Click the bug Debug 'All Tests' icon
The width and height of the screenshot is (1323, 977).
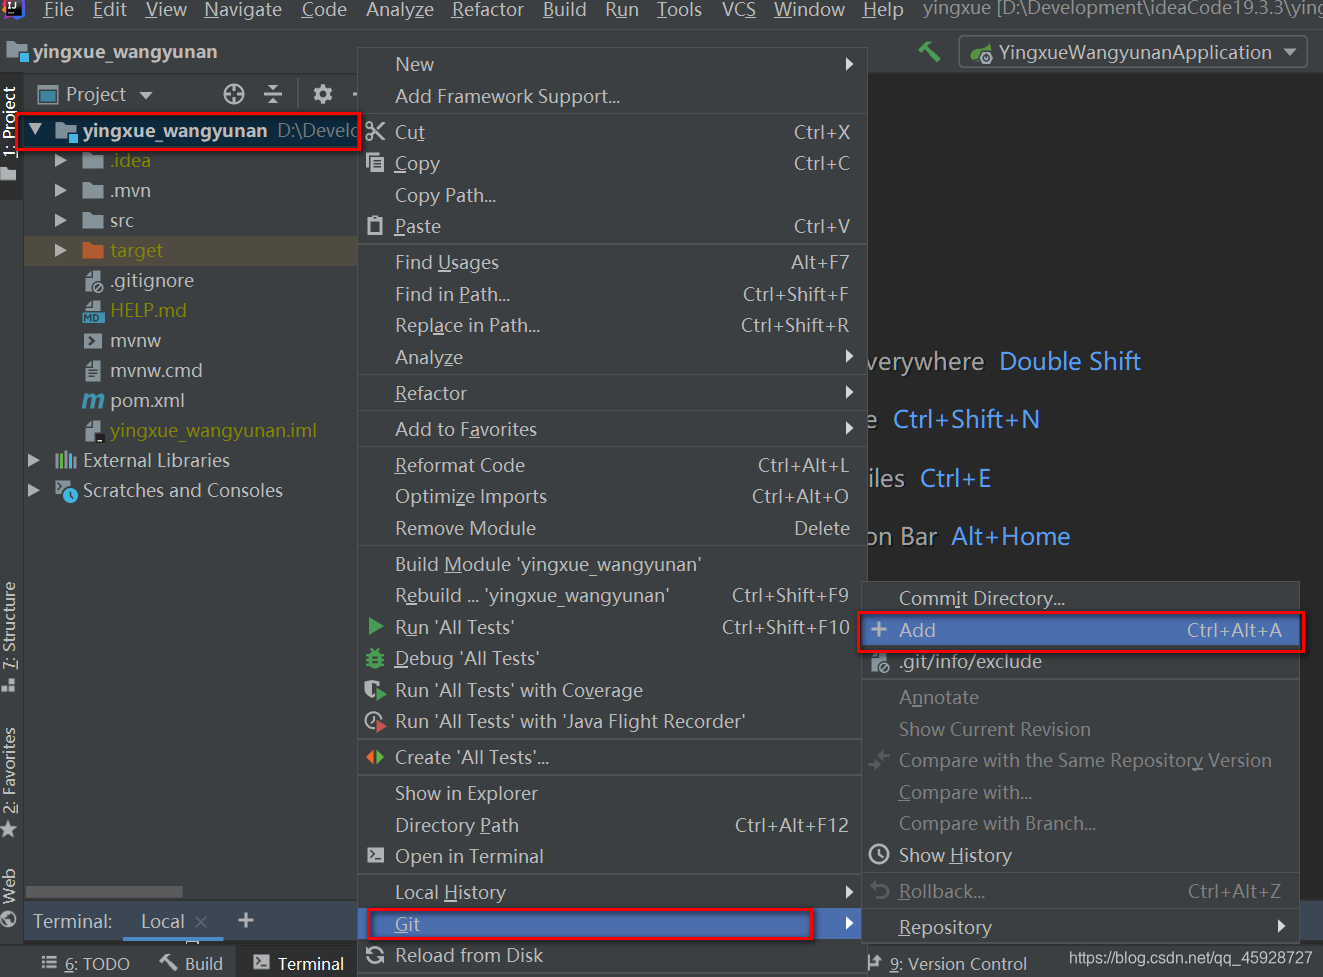click(x=375, y=658)
